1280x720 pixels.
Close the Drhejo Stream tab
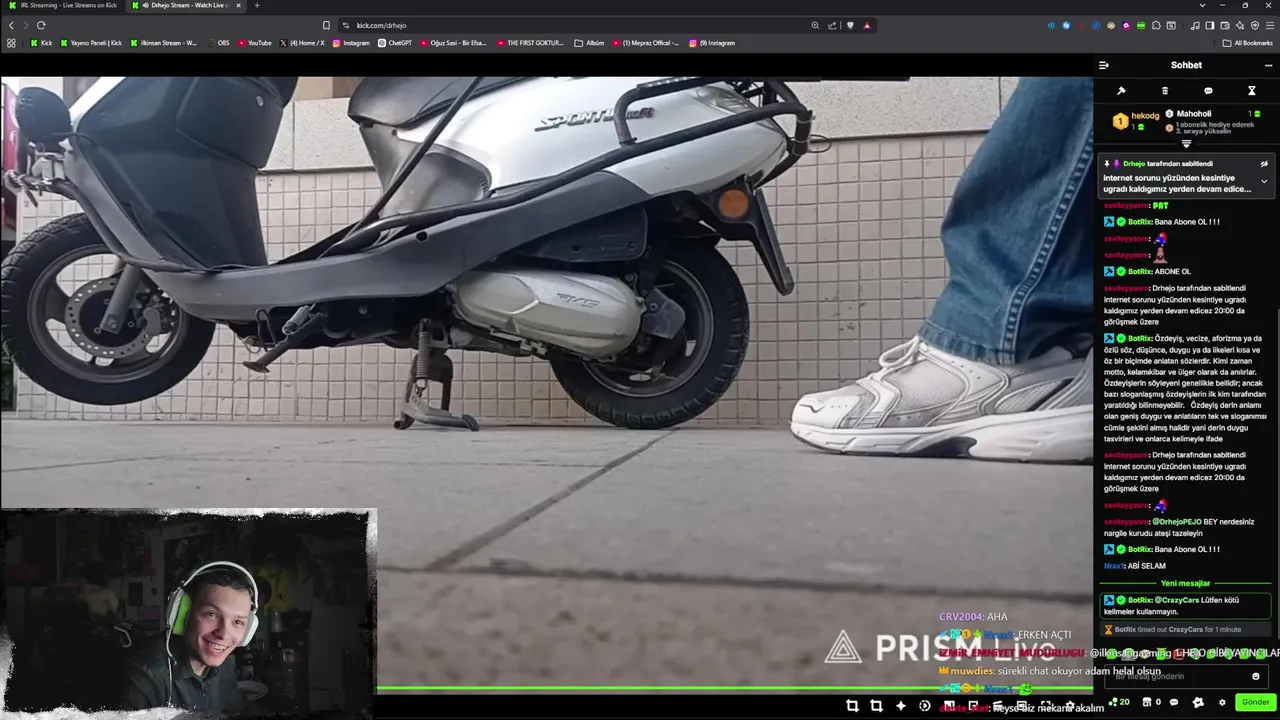[238, 5]
